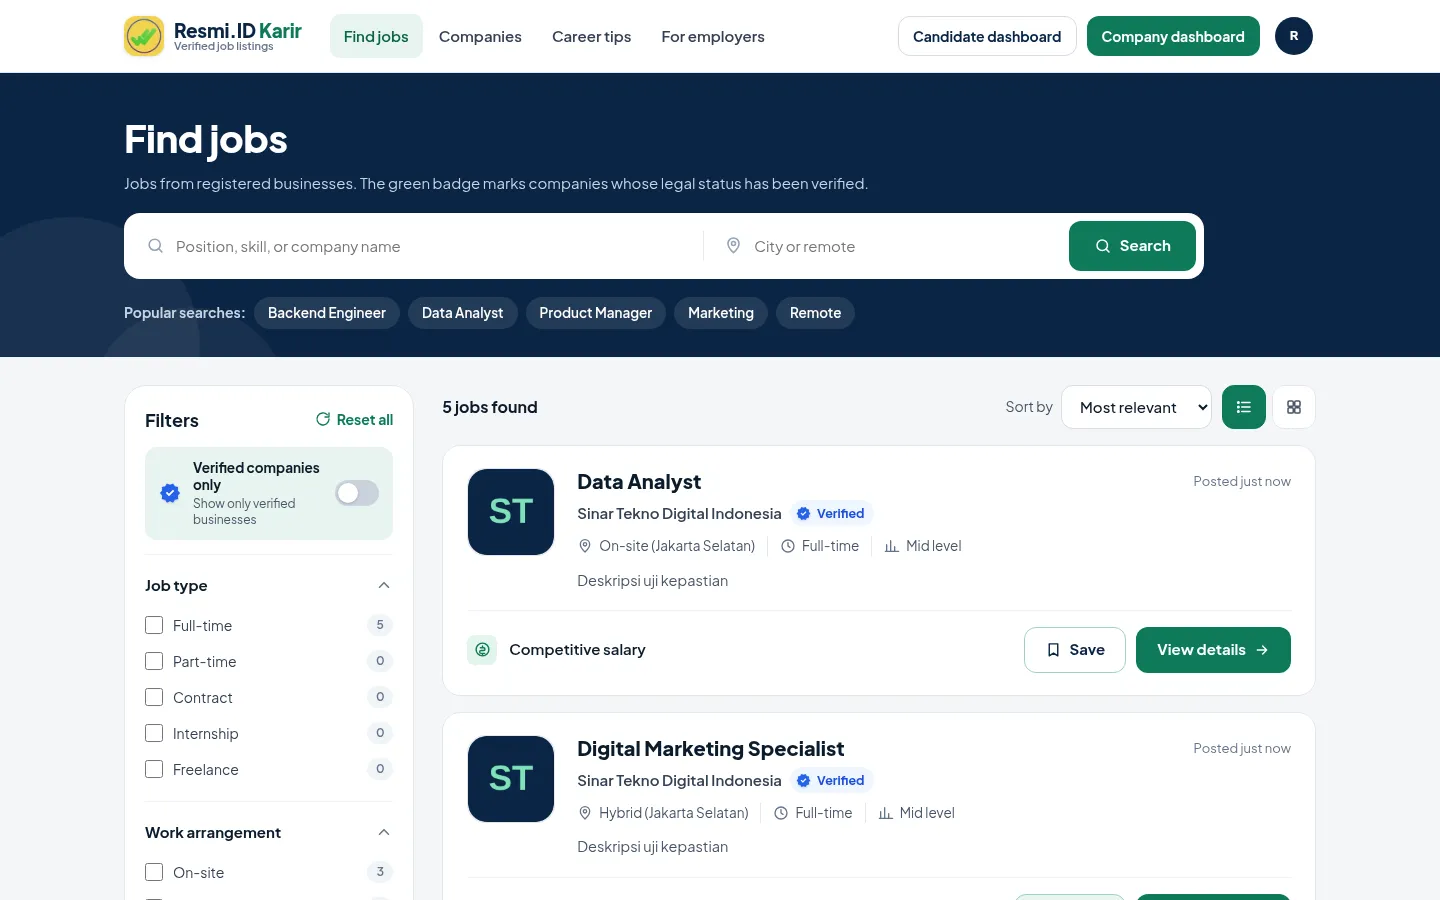Click the location pin in city field
This screenshot has height=900, width=1440.
pyautogui.click(x=733, y=246)
